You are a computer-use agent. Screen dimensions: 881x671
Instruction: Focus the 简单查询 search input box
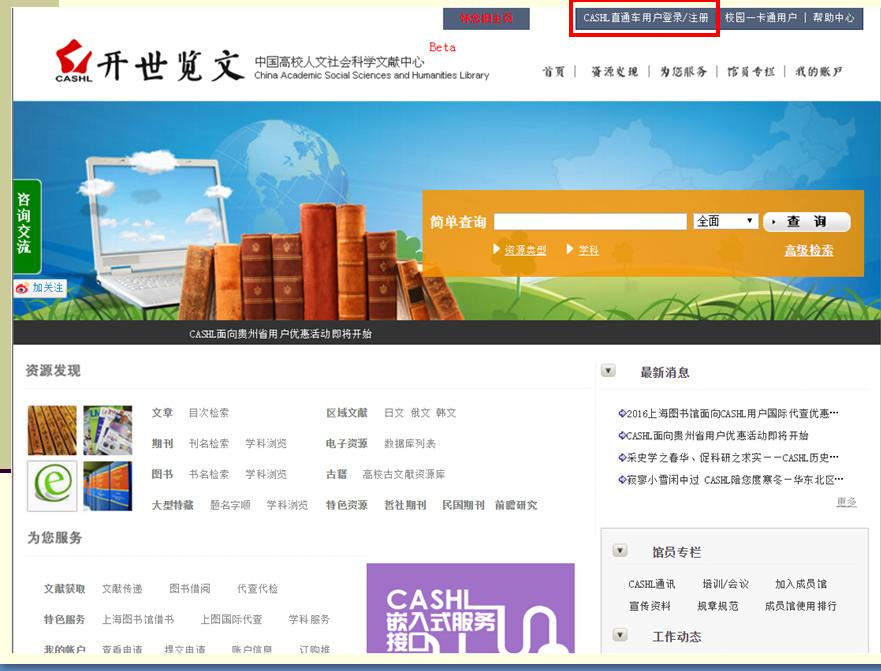pyautogui.click(x=590, y=221)
